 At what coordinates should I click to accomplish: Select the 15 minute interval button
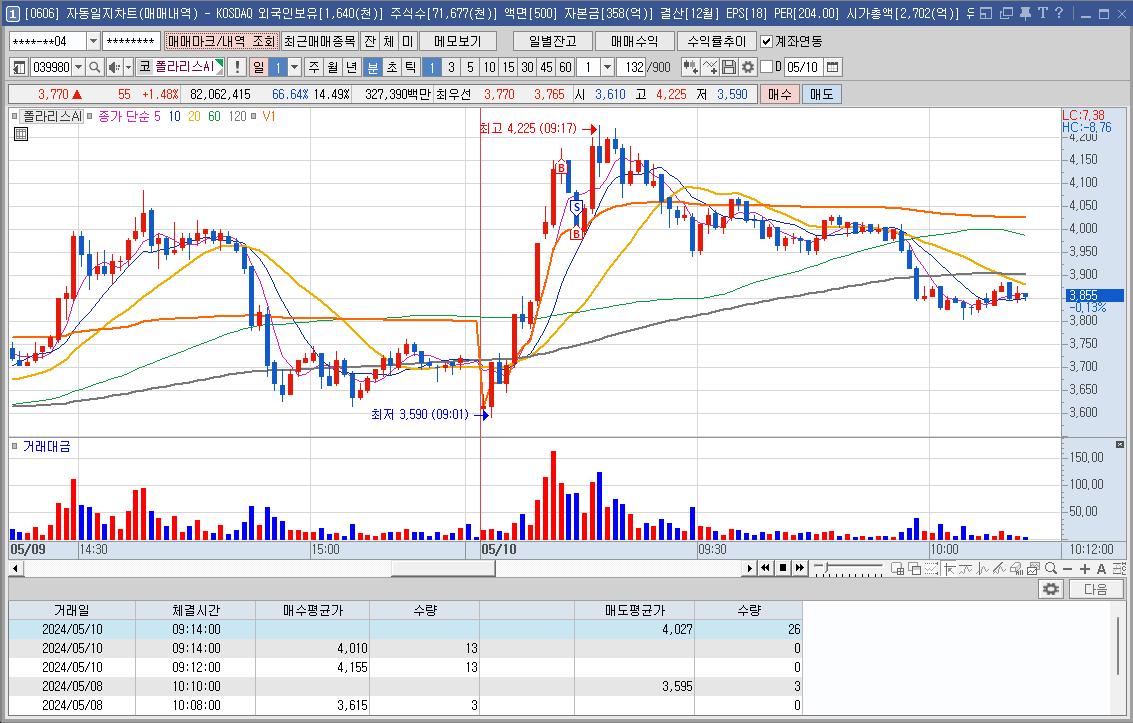pyautogui.click(x=509, y=67)
